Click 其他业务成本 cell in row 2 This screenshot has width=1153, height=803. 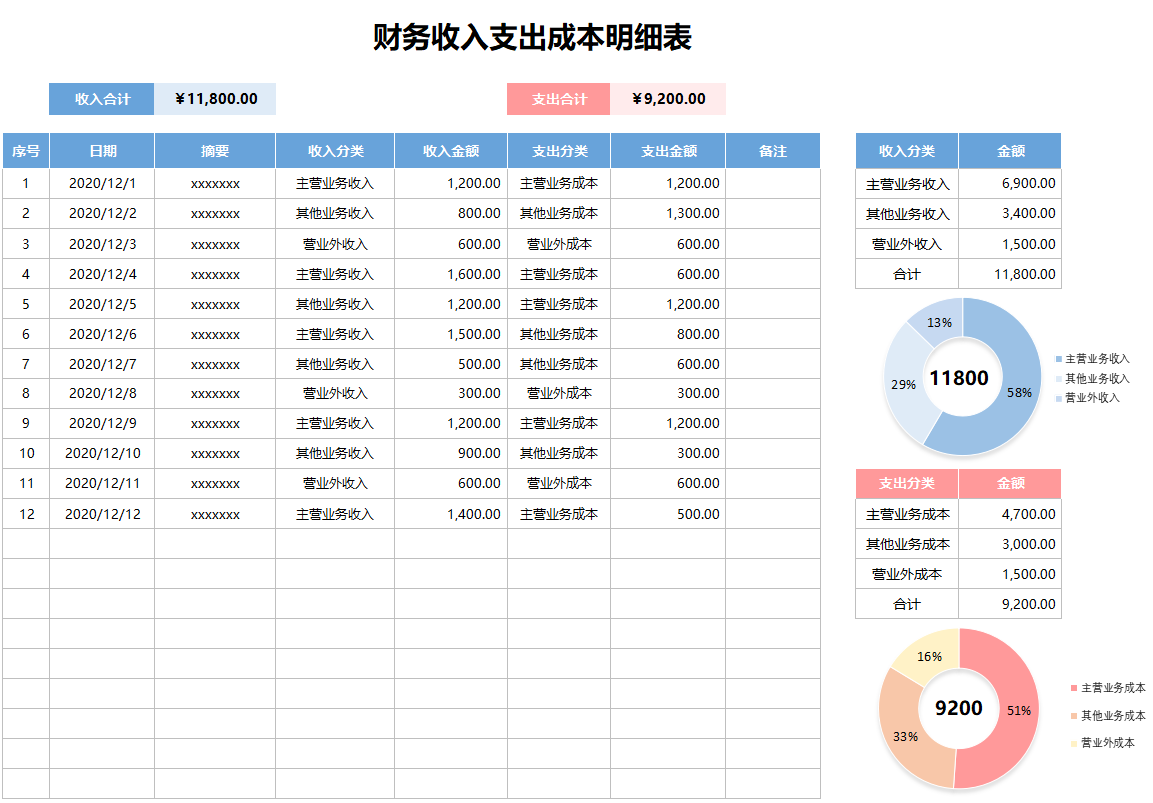(559, 213)
